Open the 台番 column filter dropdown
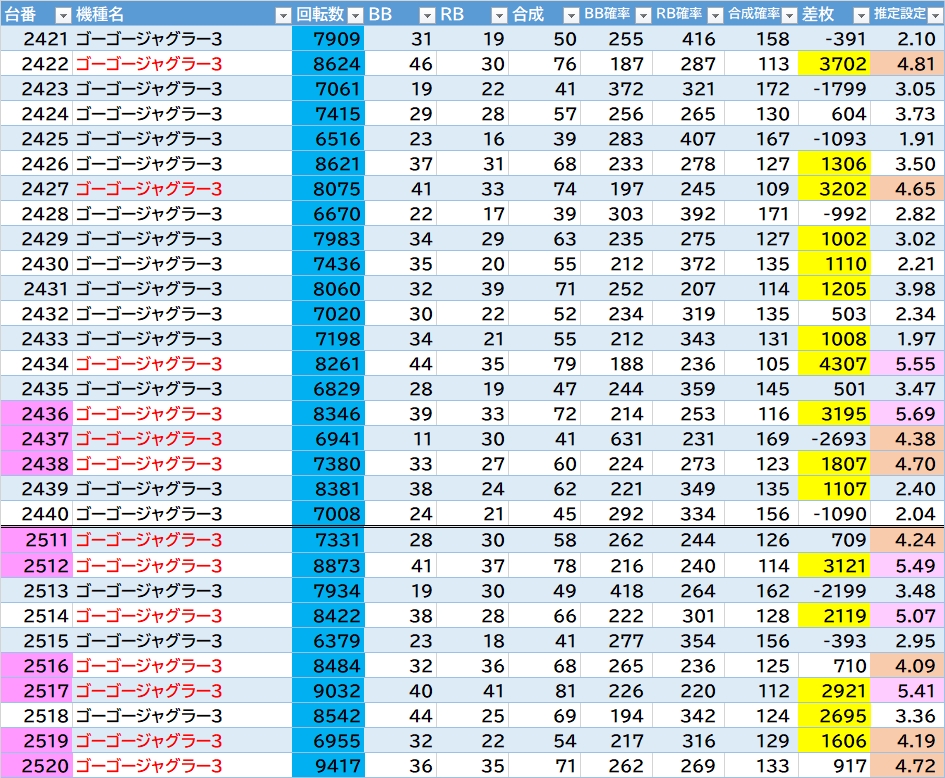The image size is (945, 778). point(63,15)
